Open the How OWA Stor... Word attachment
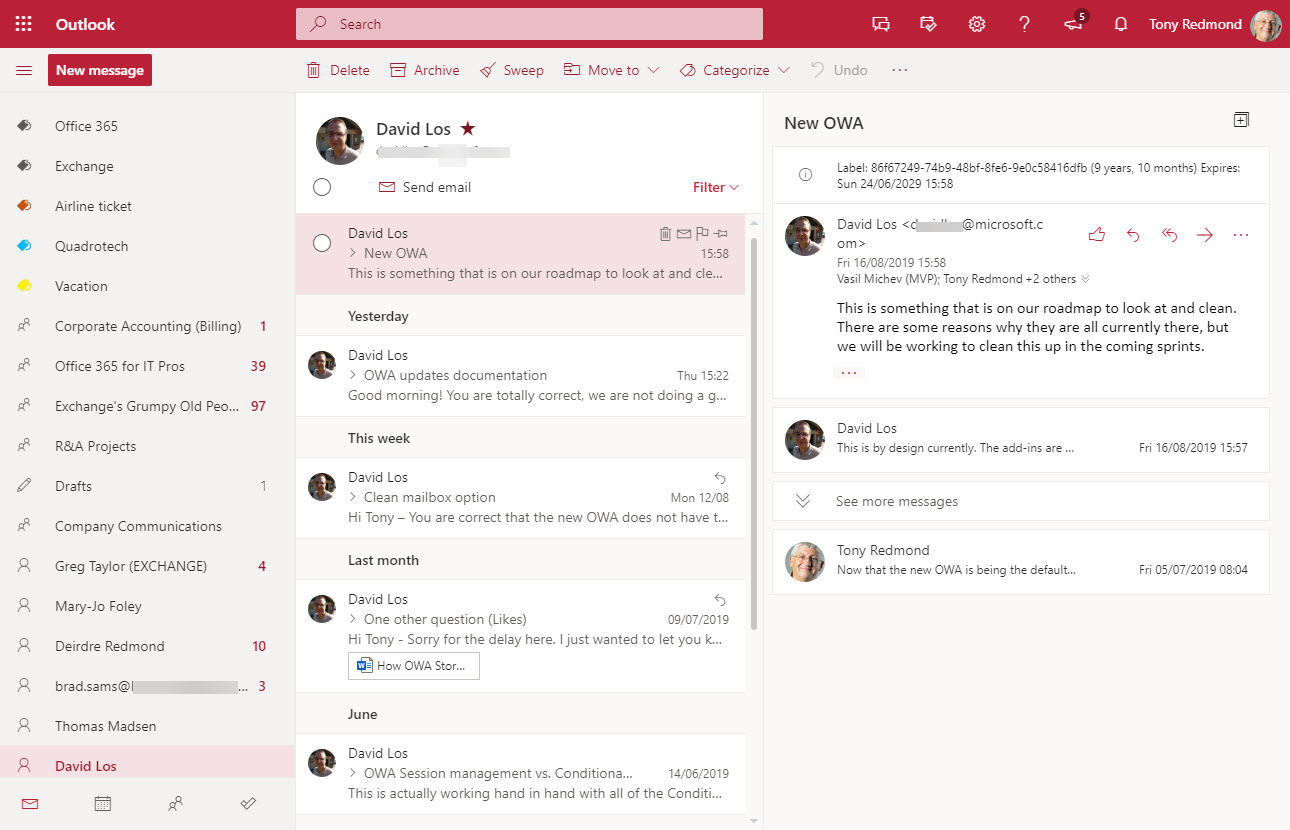1290x830 pixels. (414, 666)
